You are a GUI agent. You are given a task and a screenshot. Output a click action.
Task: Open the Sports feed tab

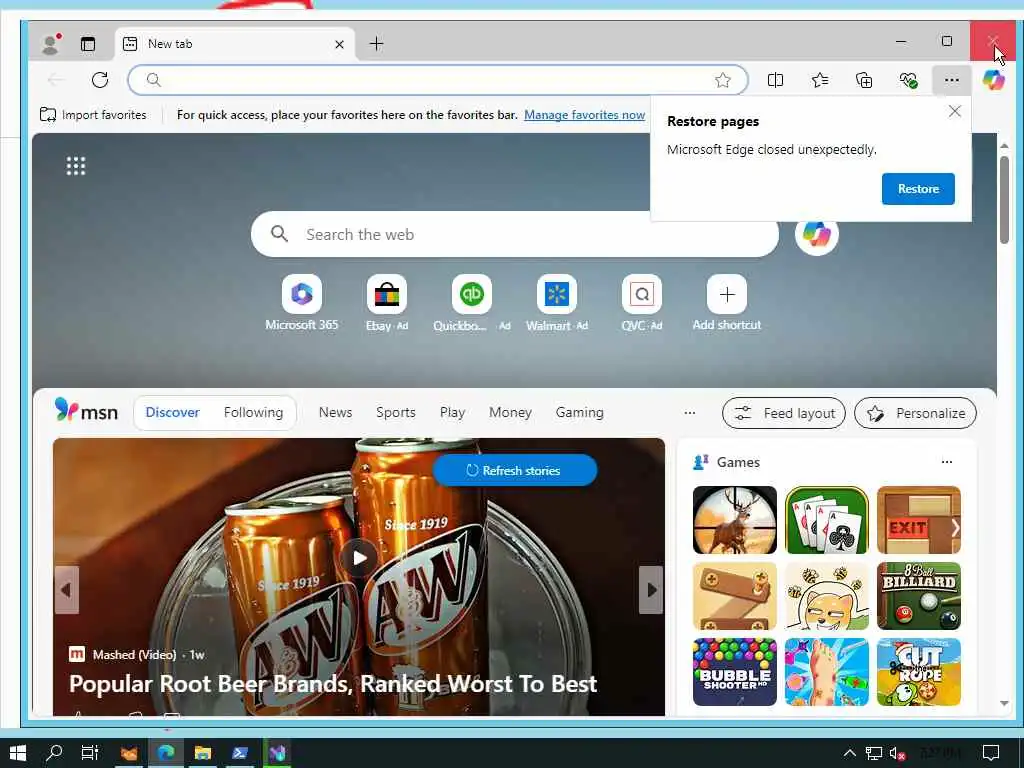(396, 413)
